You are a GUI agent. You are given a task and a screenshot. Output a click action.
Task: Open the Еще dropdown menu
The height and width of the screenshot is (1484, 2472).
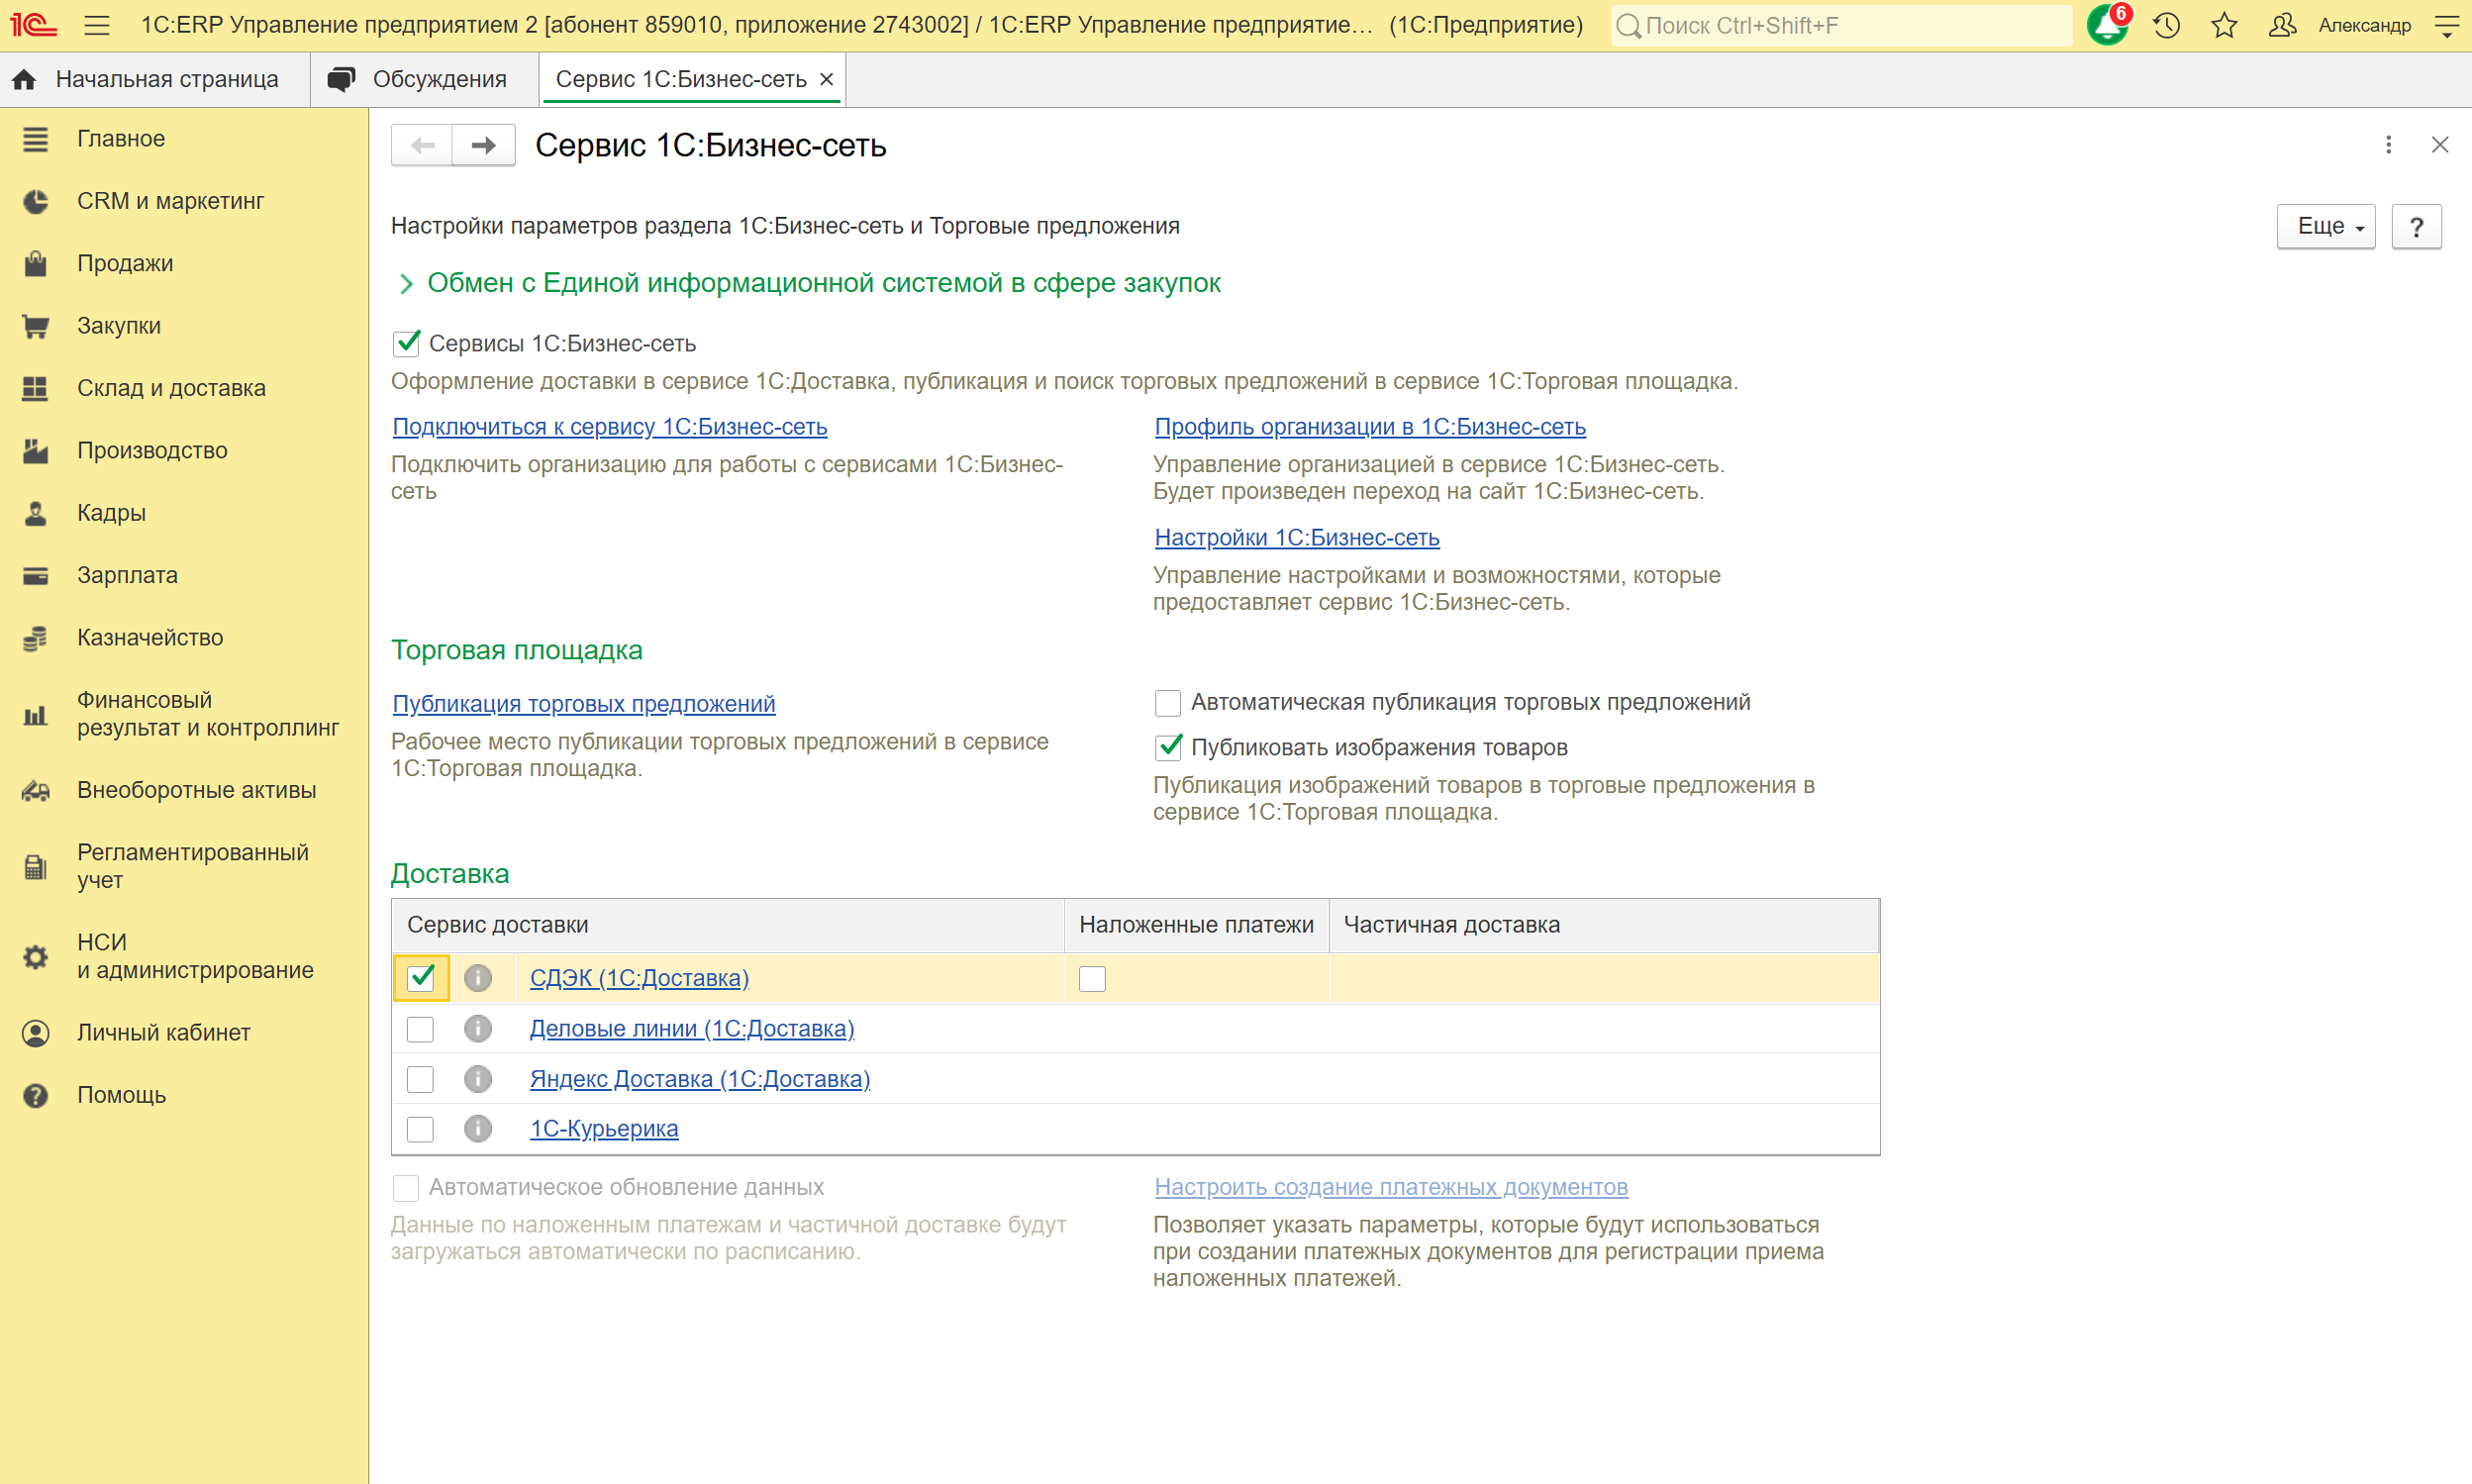tap(2326, 226)
